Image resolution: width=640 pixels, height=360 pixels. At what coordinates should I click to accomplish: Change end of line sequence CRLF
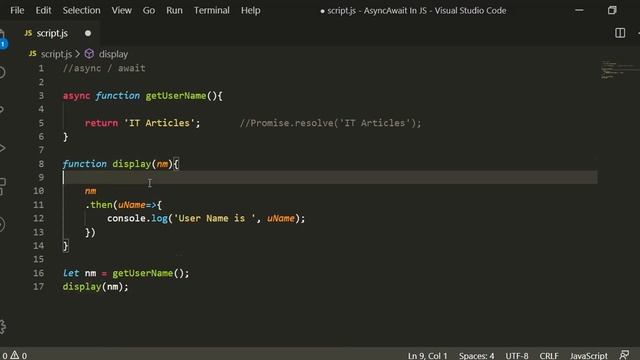[x=549, y=356]
